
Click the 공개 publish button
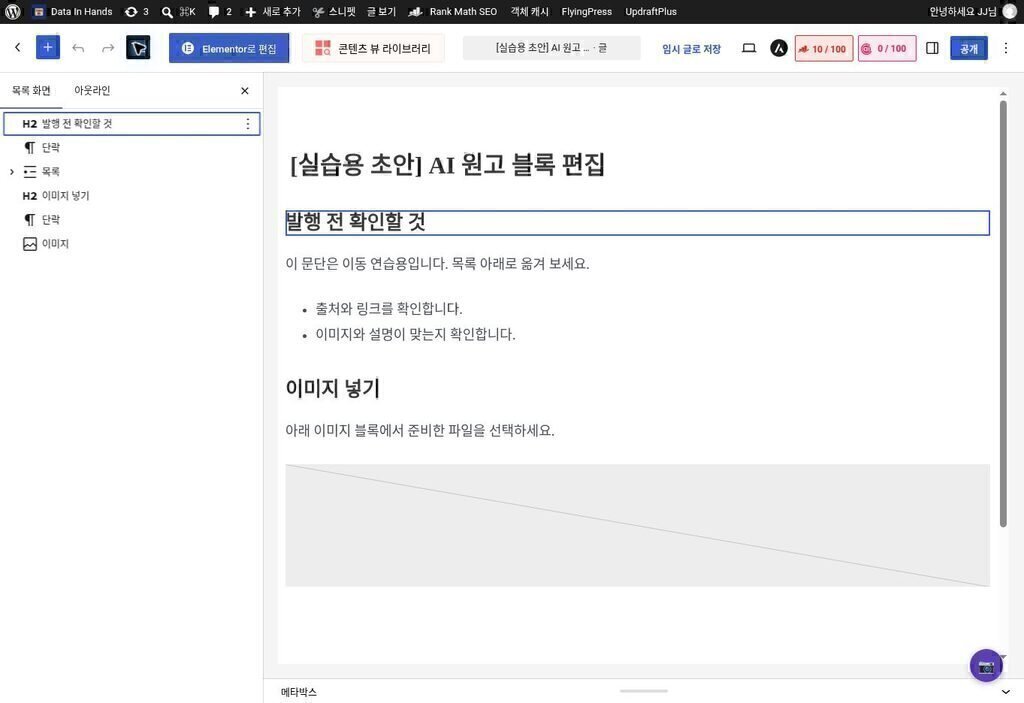coord(968,48)
